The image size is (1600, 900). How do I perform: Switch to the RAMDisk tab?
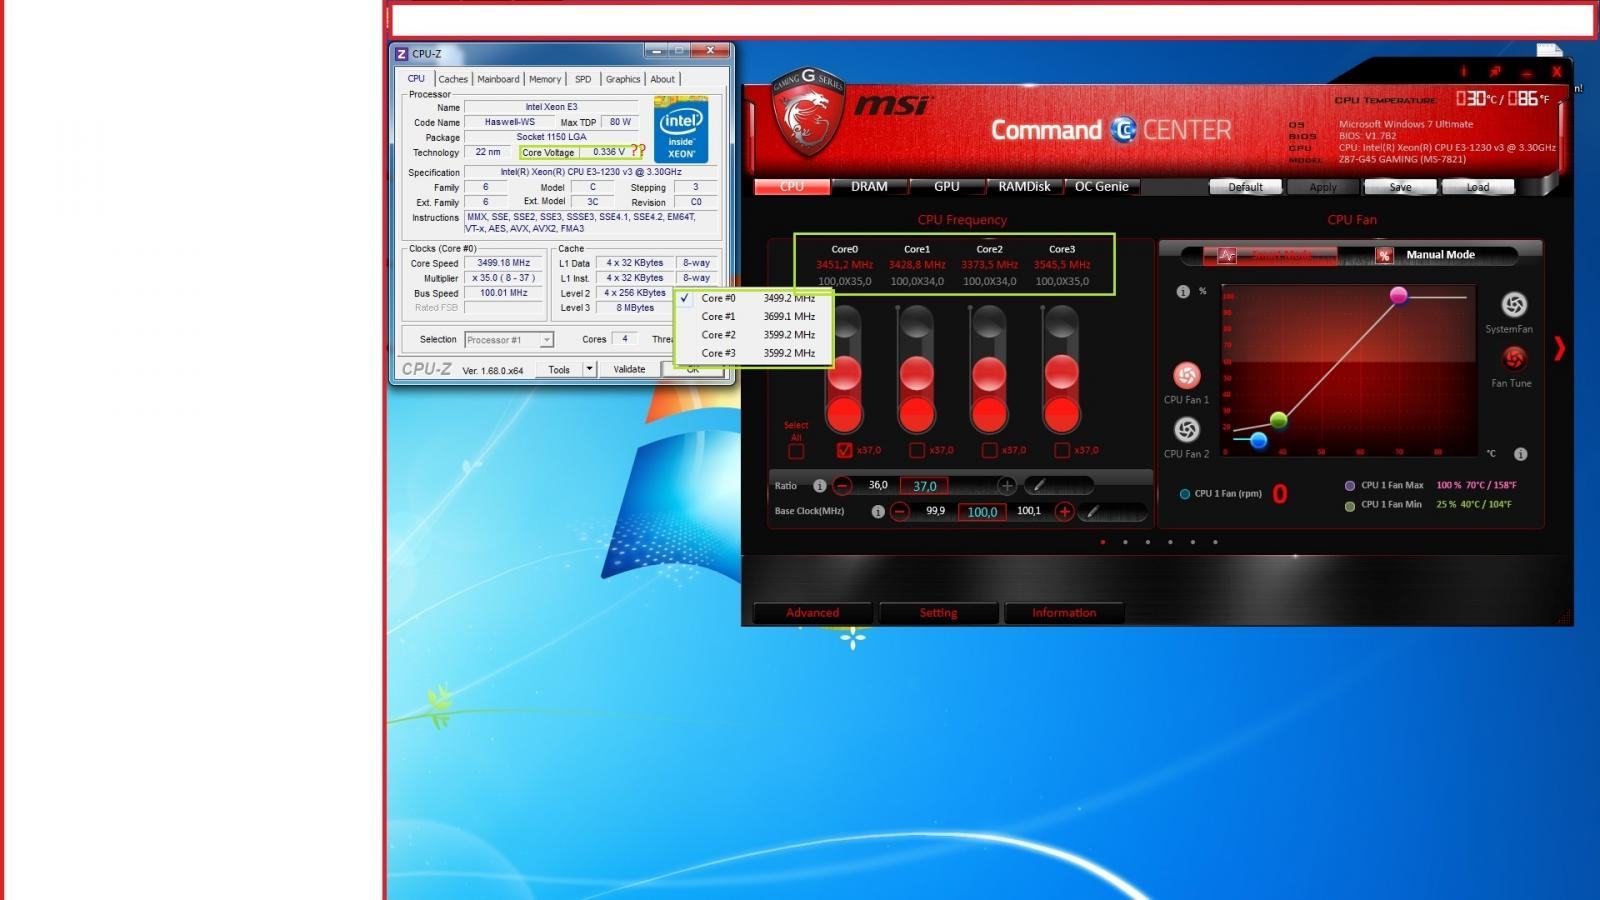1024,187
